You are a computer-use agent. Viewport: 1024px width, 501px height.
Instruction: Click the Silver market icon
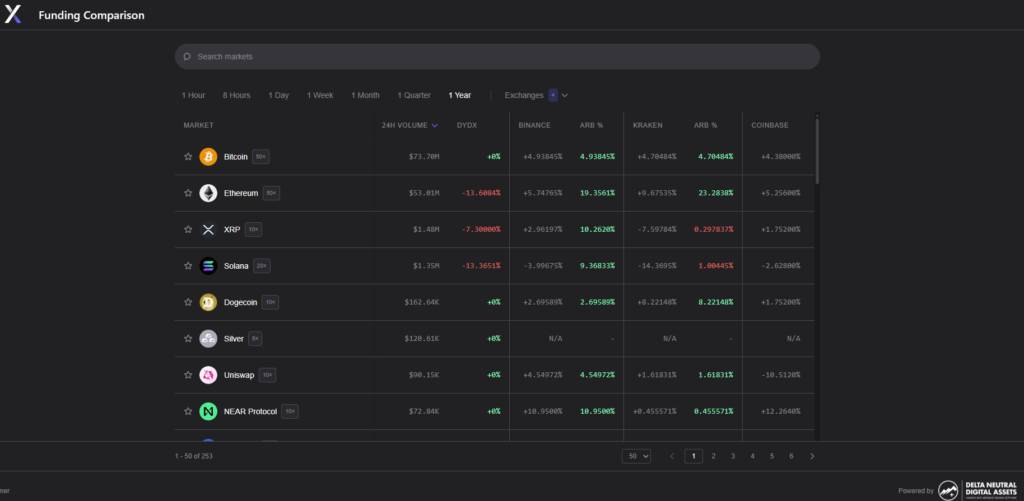pos(208,339)
